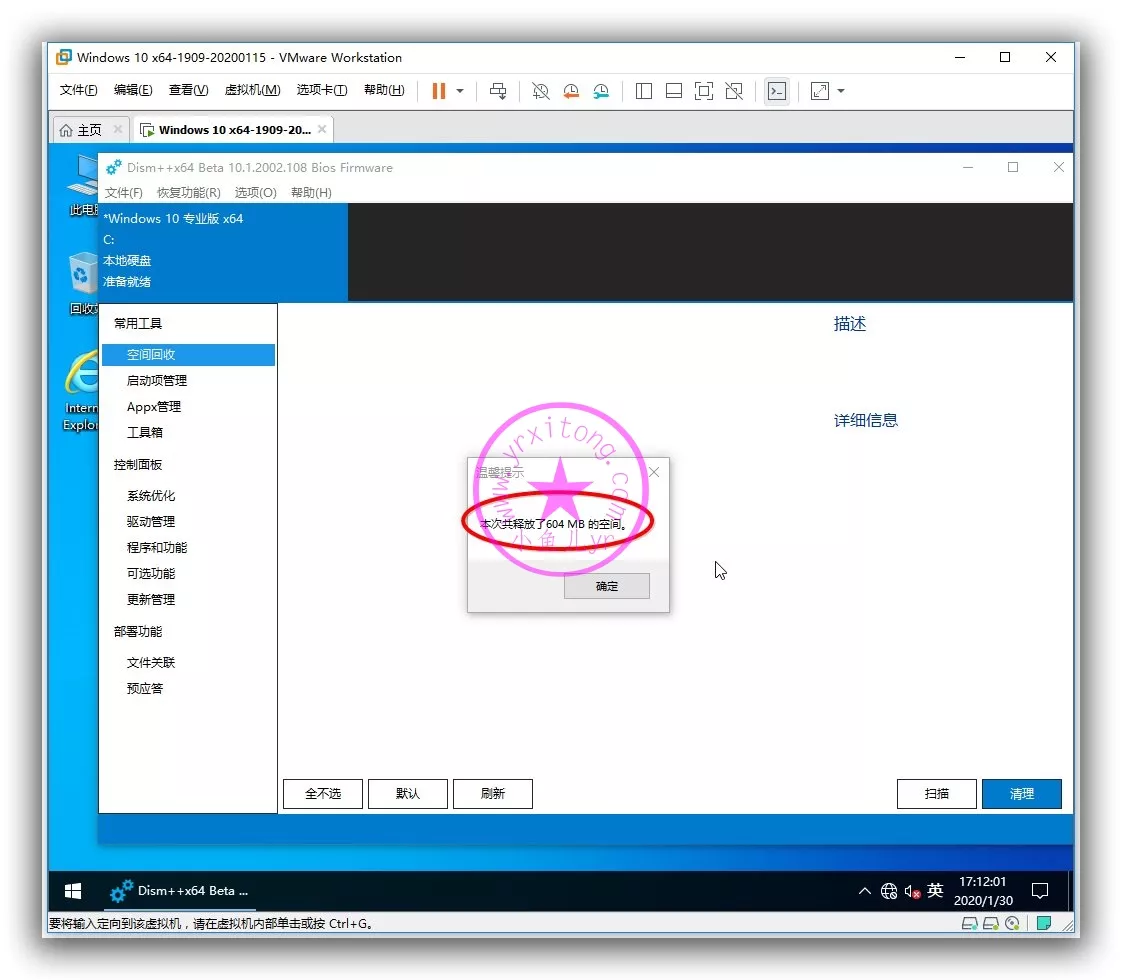
Task: Open the snapshot manager wrench icon
Action: pyautogui.click(x=601, y=91)
